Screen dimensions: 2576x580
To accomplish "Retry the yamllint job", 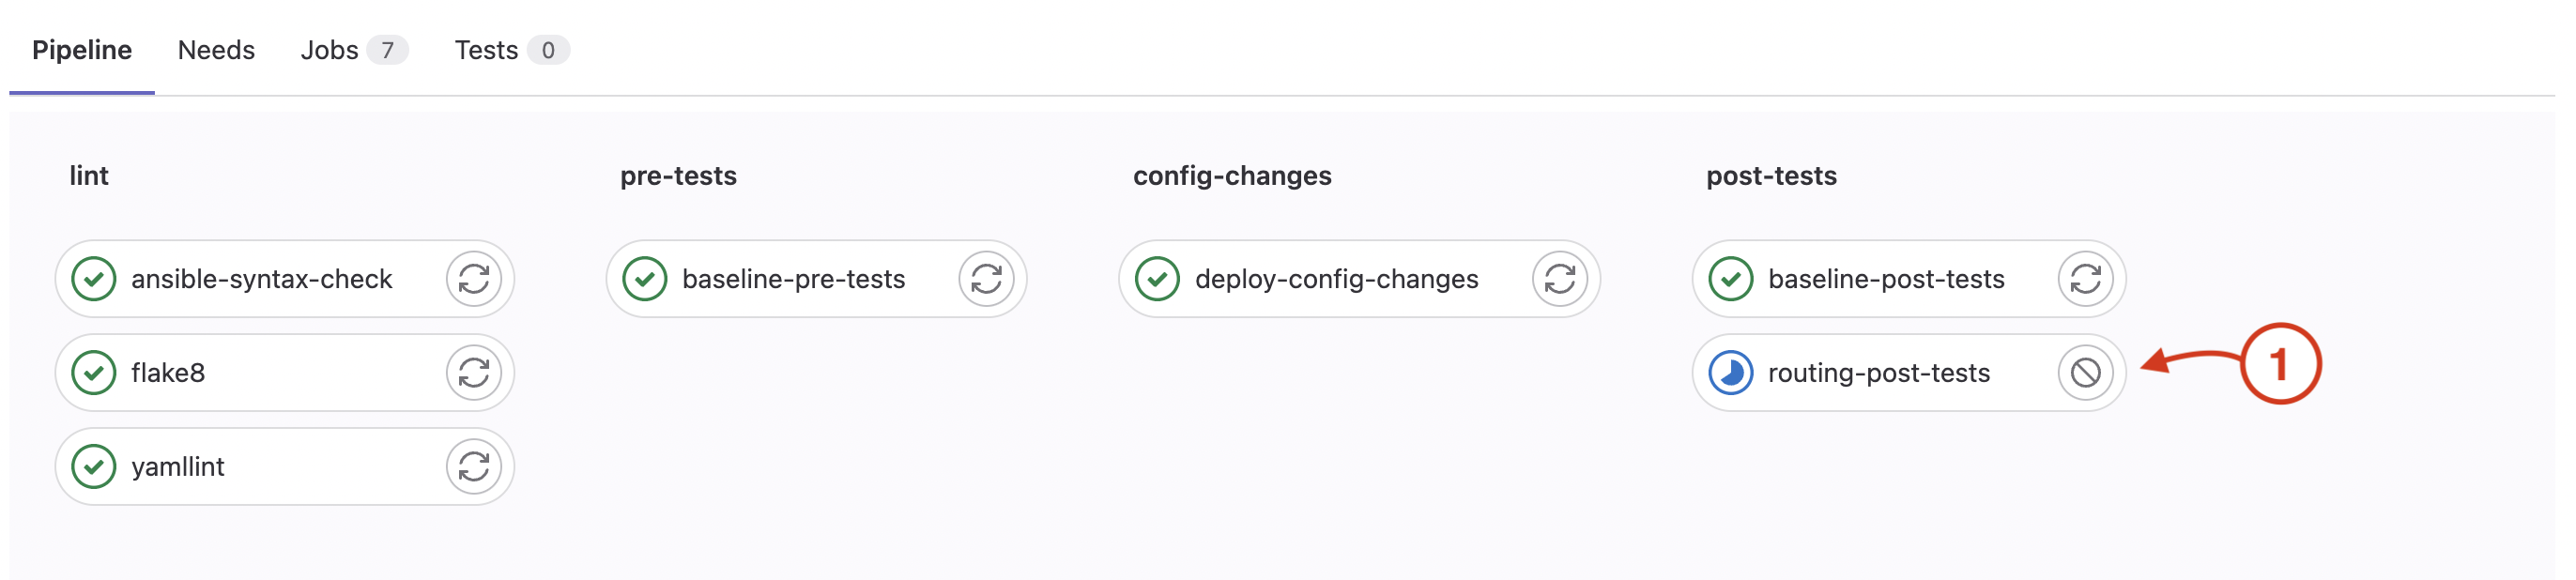I will pyautogui.click(x=473, y=467).
